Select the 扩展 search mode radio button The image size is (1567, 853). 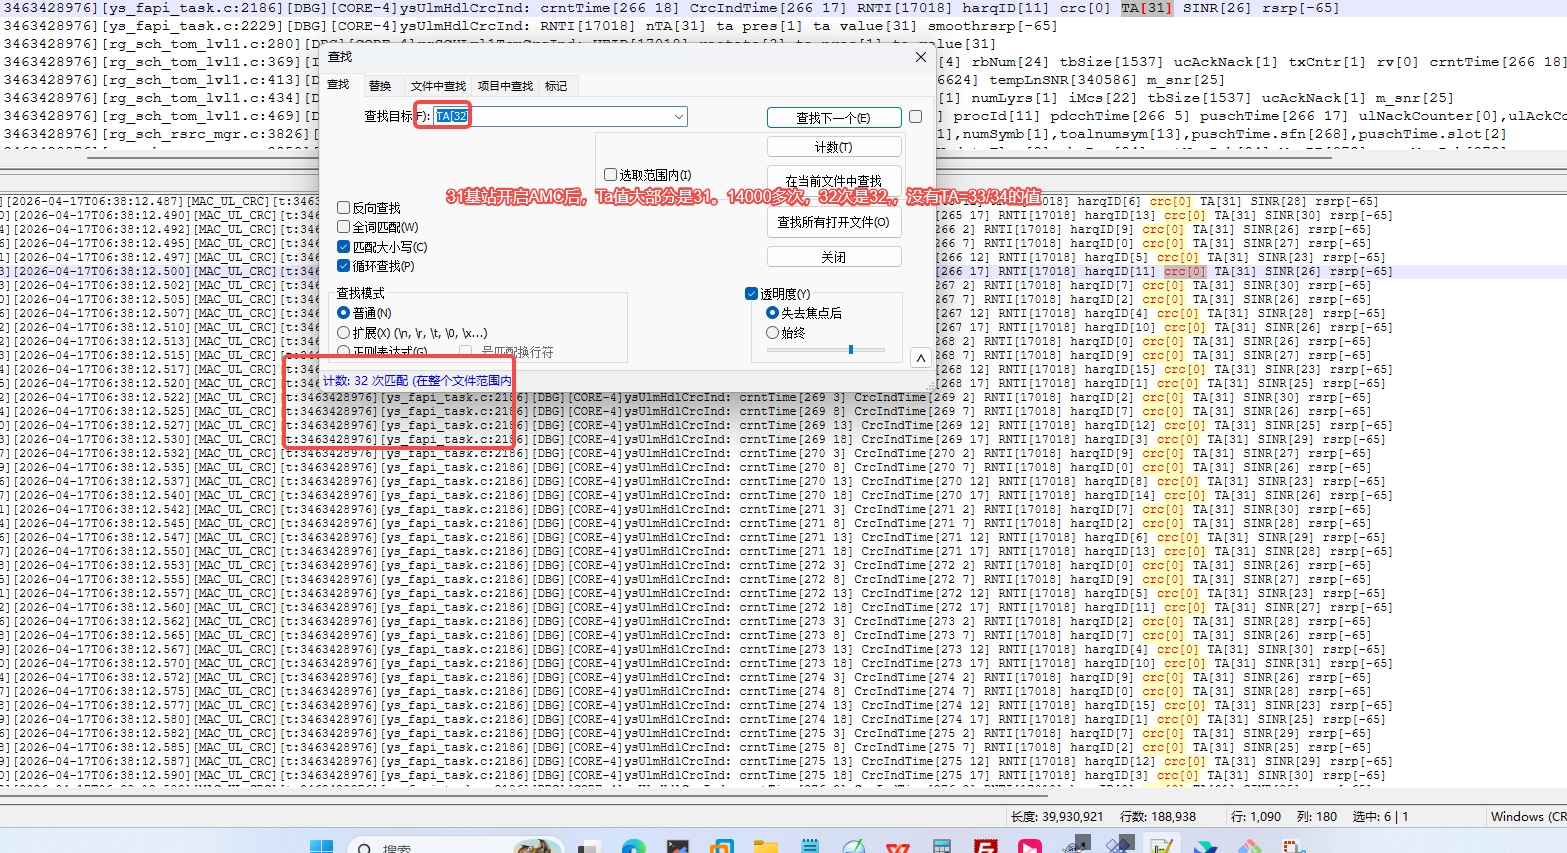point(344,333)
